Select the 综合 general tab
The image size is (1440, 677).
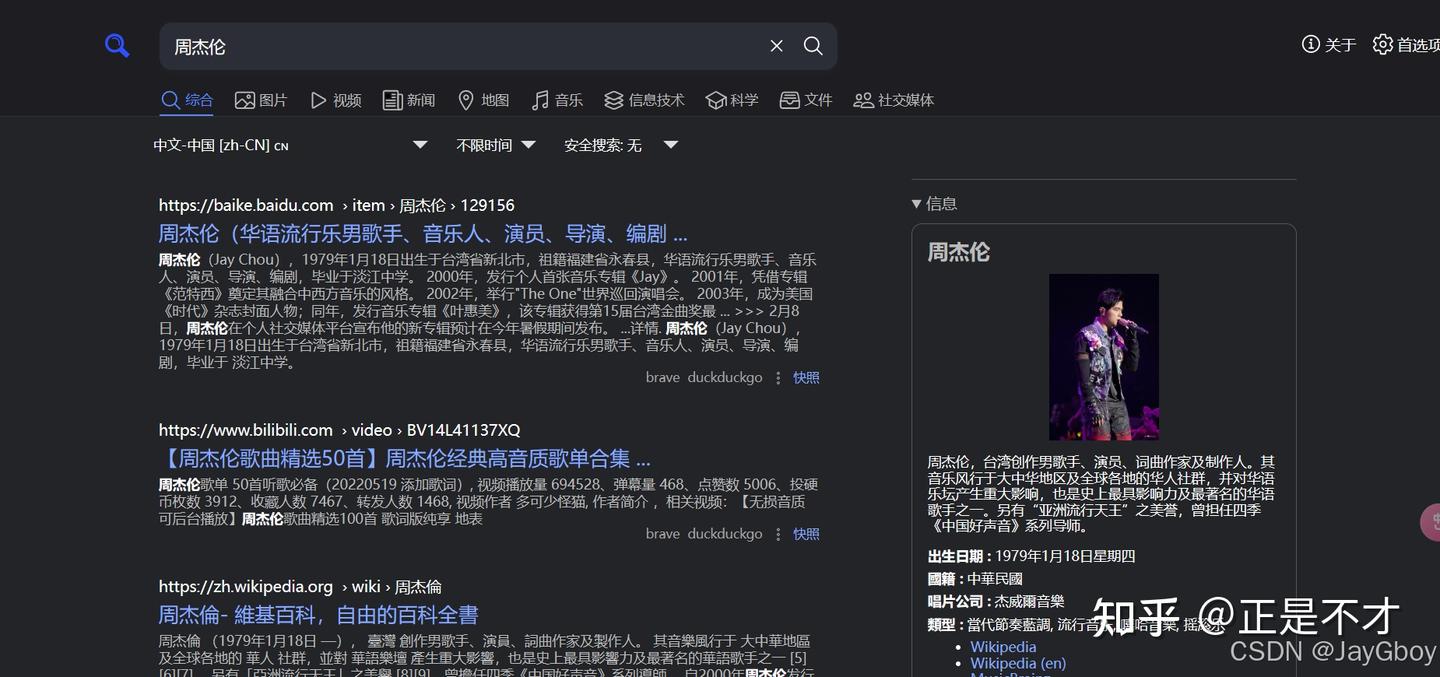click(187, 100)
